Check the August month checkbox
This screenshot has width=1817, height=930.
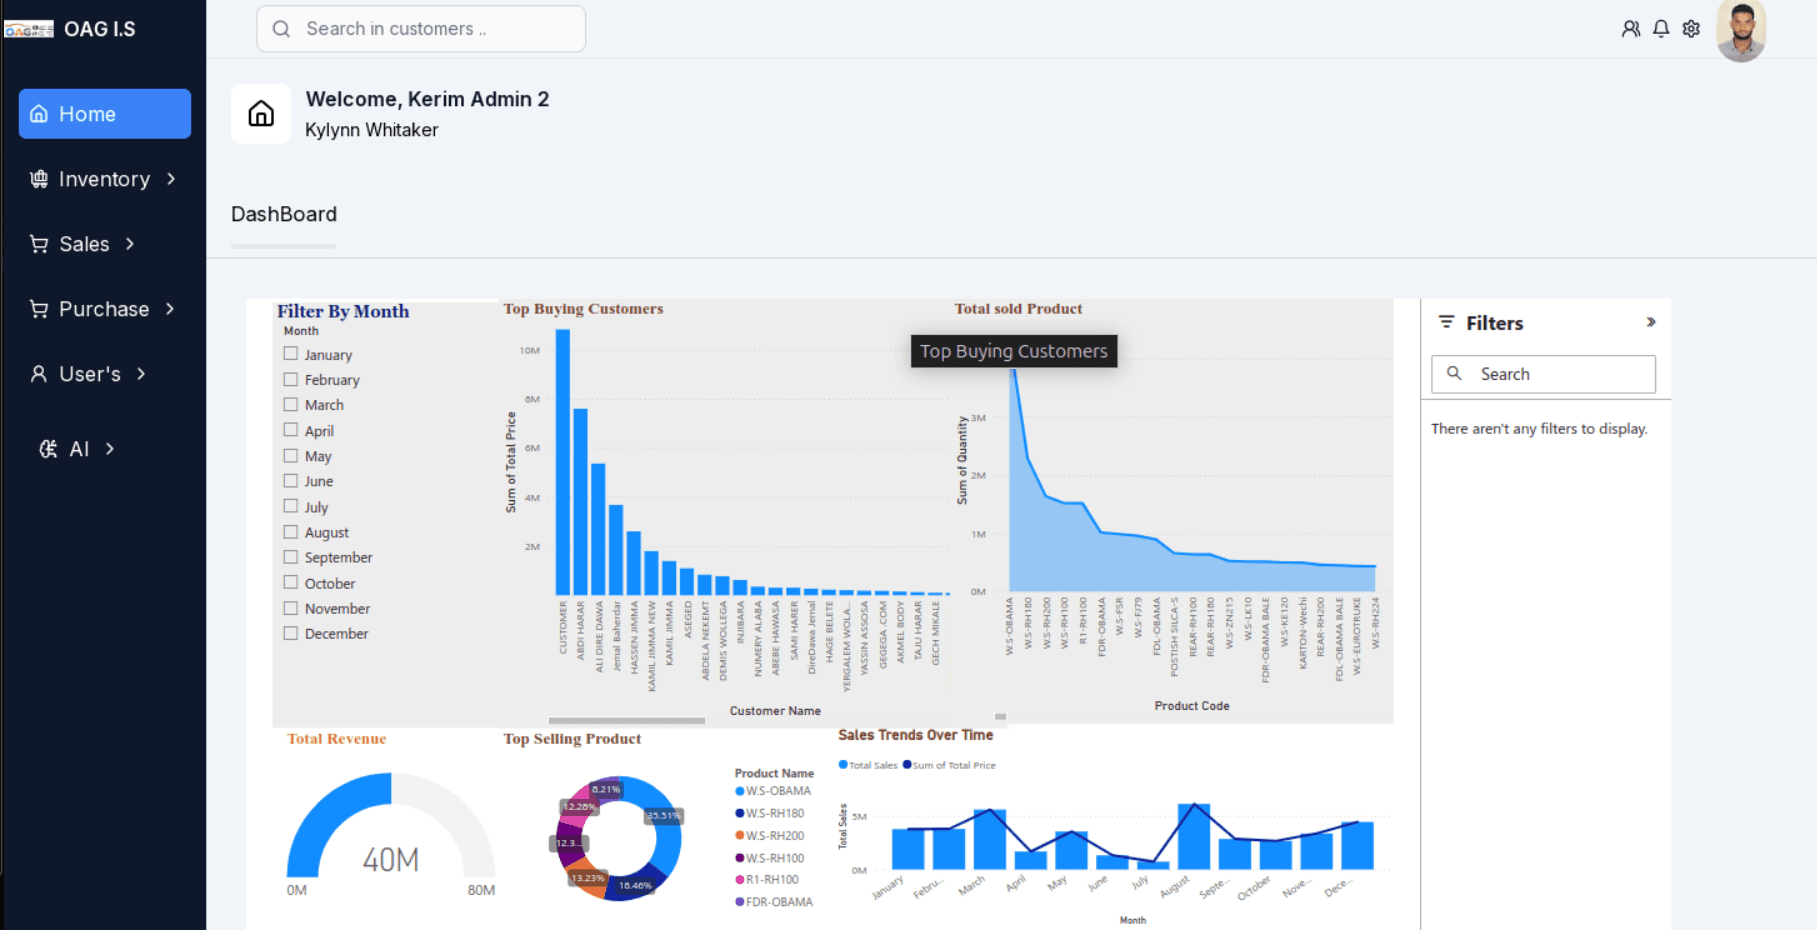tap(291, 532)
